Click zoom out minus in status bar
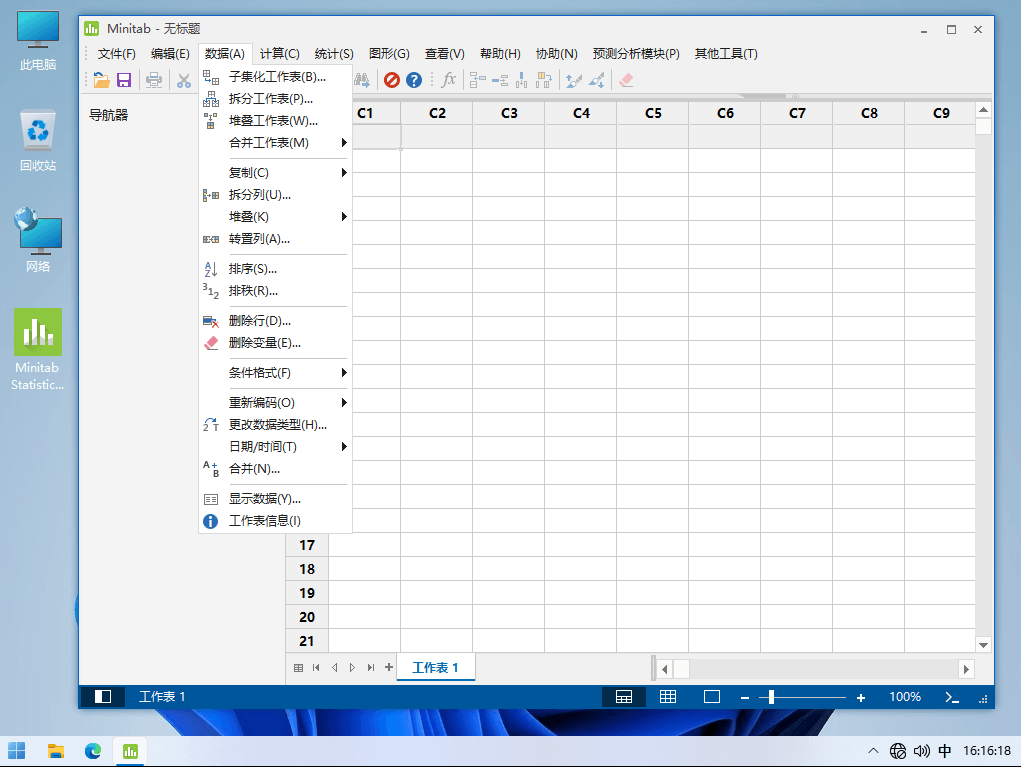The height and width of the screenshot is (767, 1021). (745, 697)
